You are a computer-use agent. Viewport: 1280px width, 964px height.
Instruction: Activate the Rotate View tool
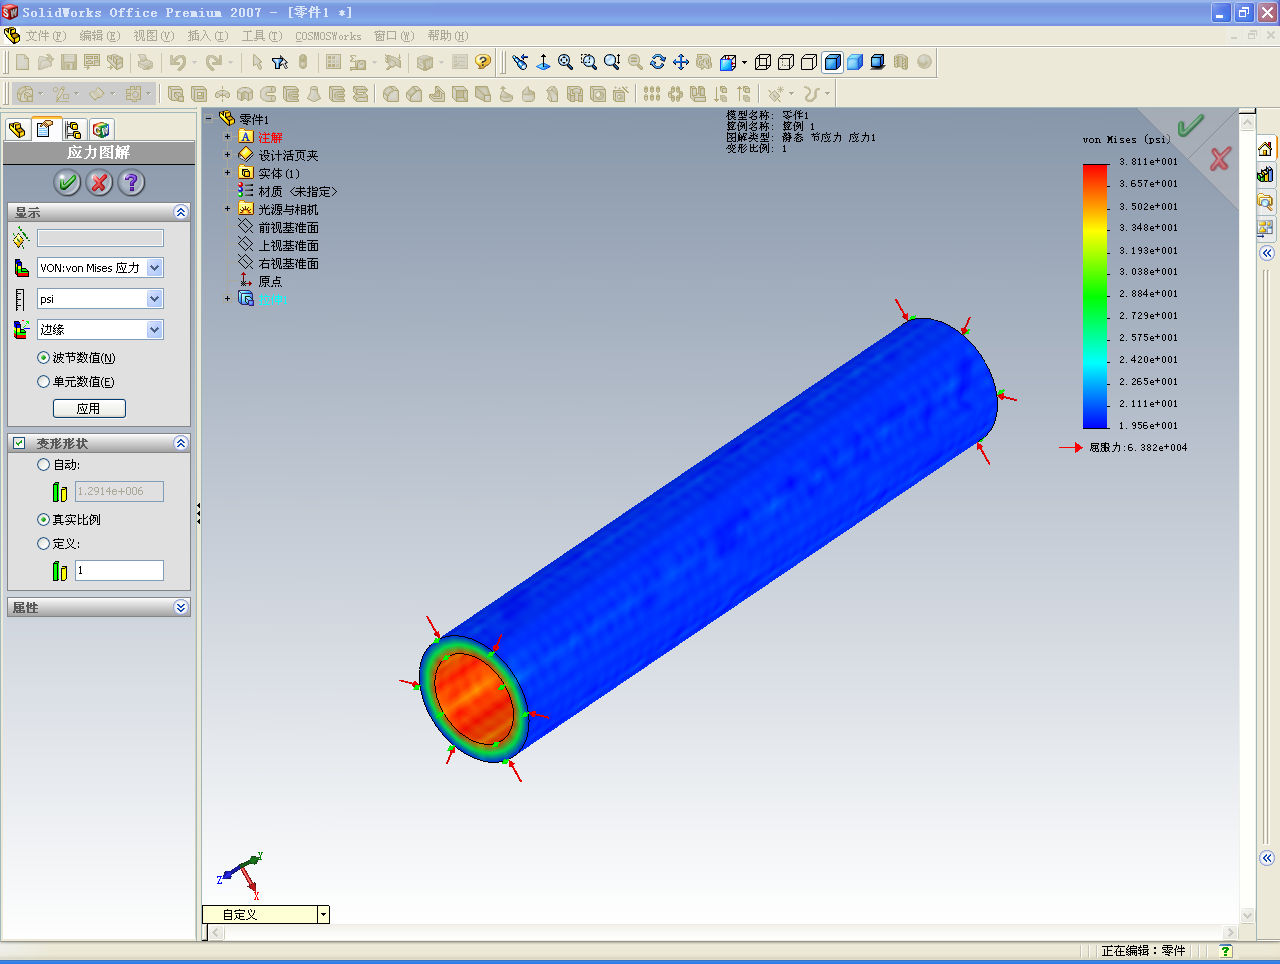coord(658,62)
